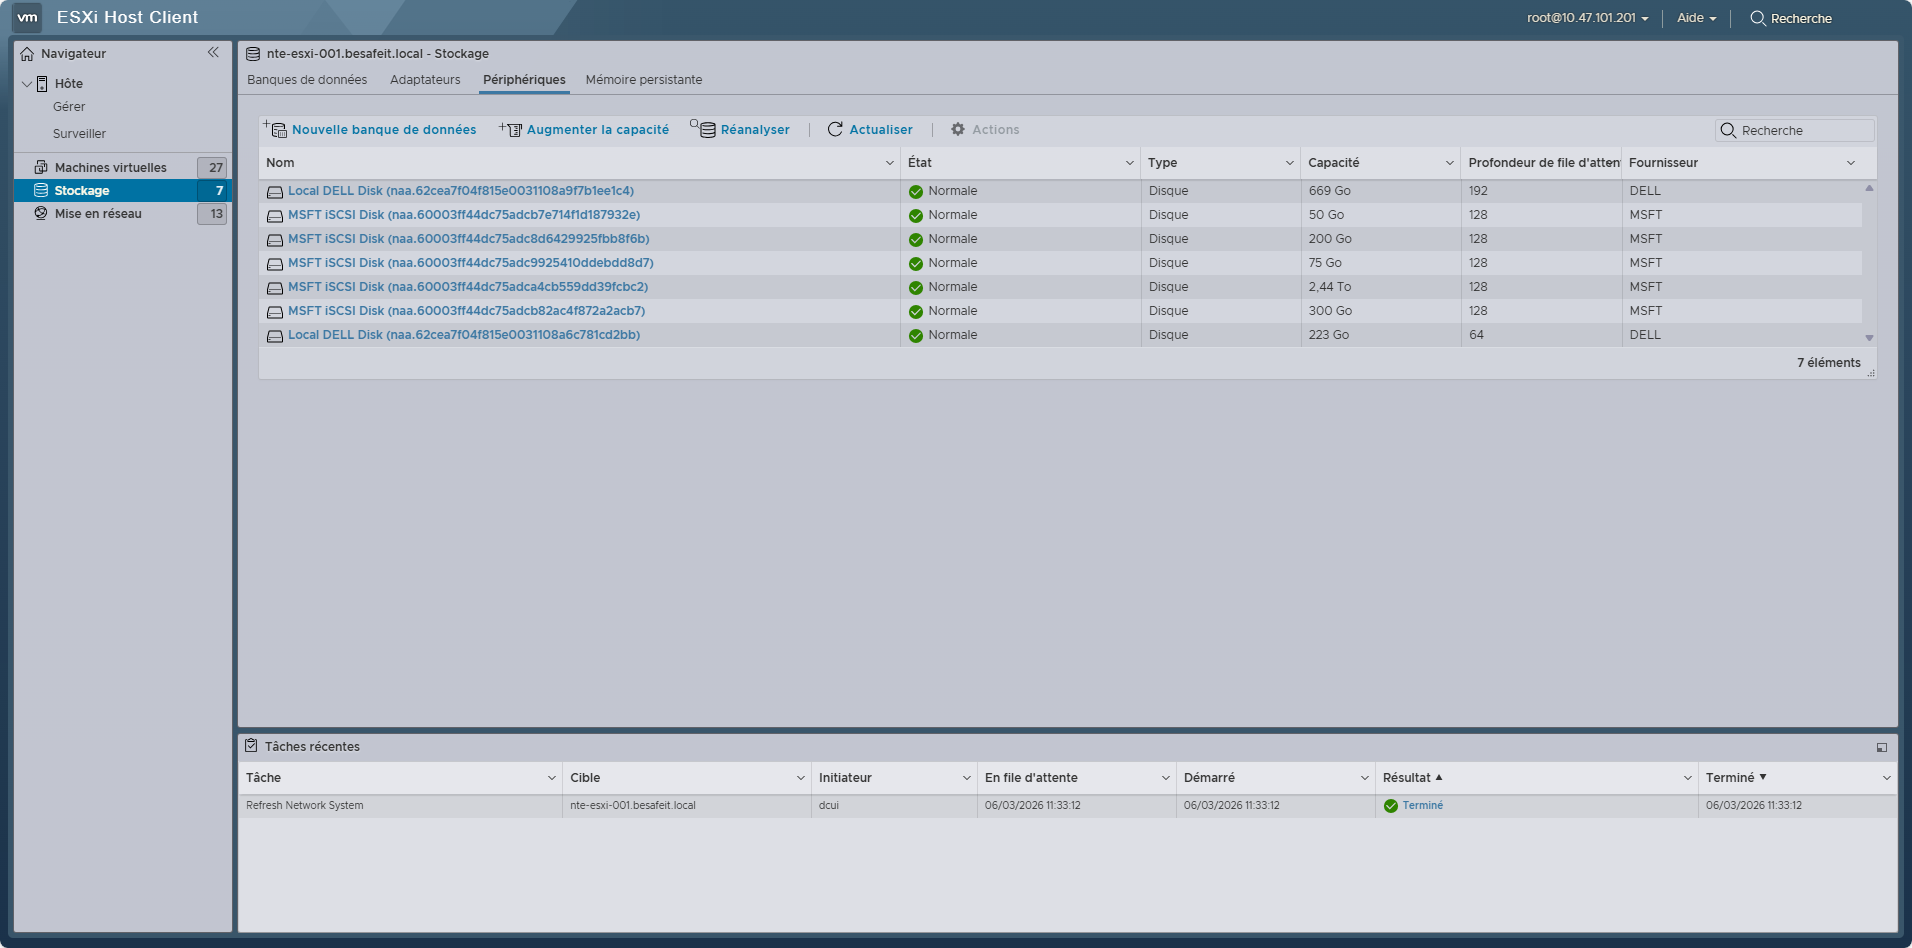The width and height of the screenshot is (1912, 948).
Task: Collapse the Navigateur panel with the double-chevron icon
Action: click(x=213, y=52)
